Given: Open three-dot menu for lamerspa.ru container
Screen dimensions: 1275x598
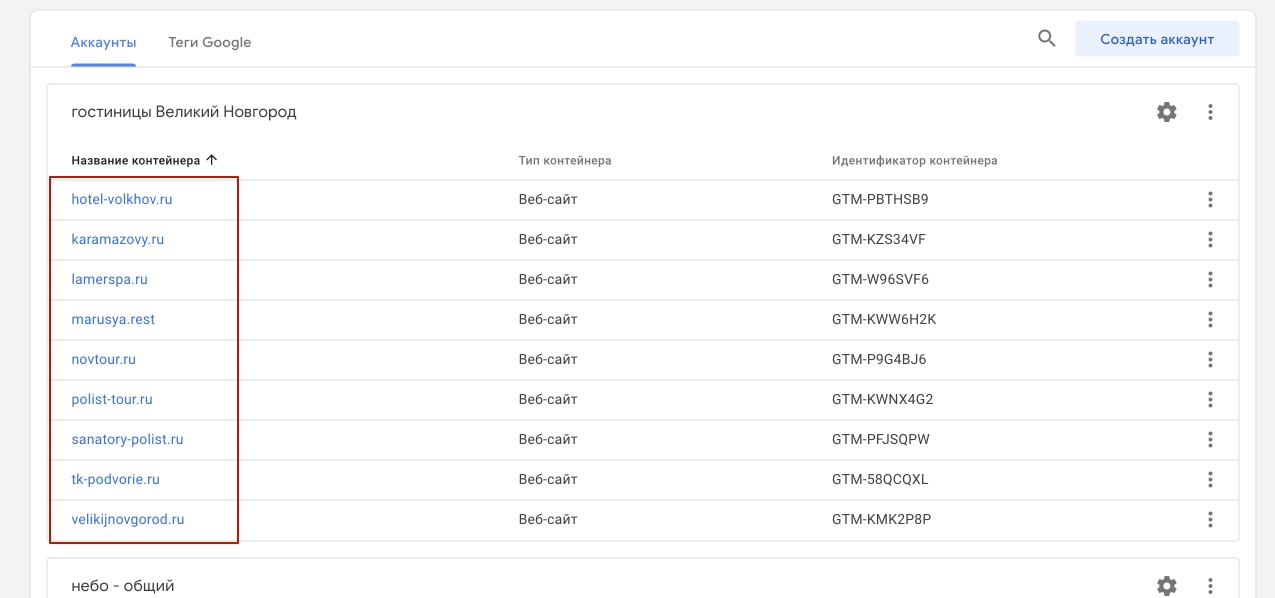Looking at the screenshot, I should coord(1210,280).
